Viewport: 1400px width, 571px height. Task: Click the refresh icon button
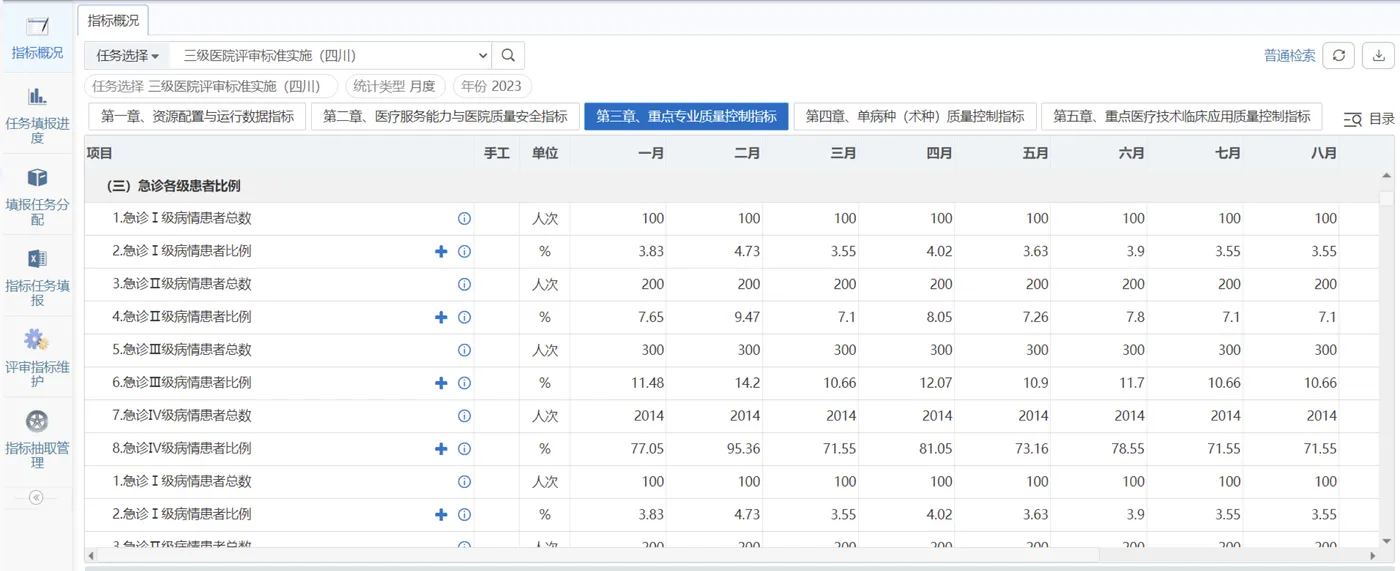tap(1338, 55)
